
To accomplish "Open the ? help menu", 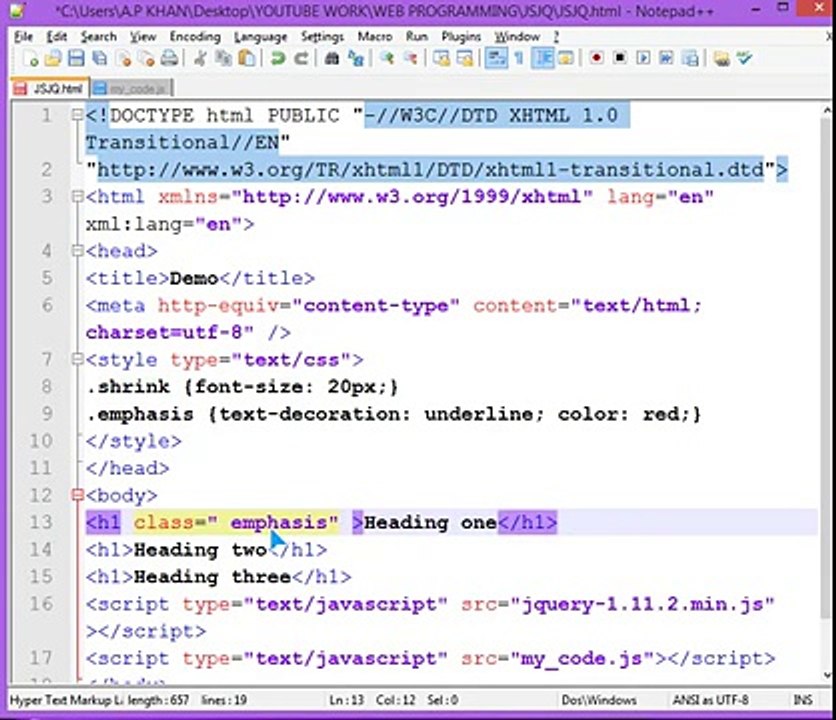I will tap(556, 36).
